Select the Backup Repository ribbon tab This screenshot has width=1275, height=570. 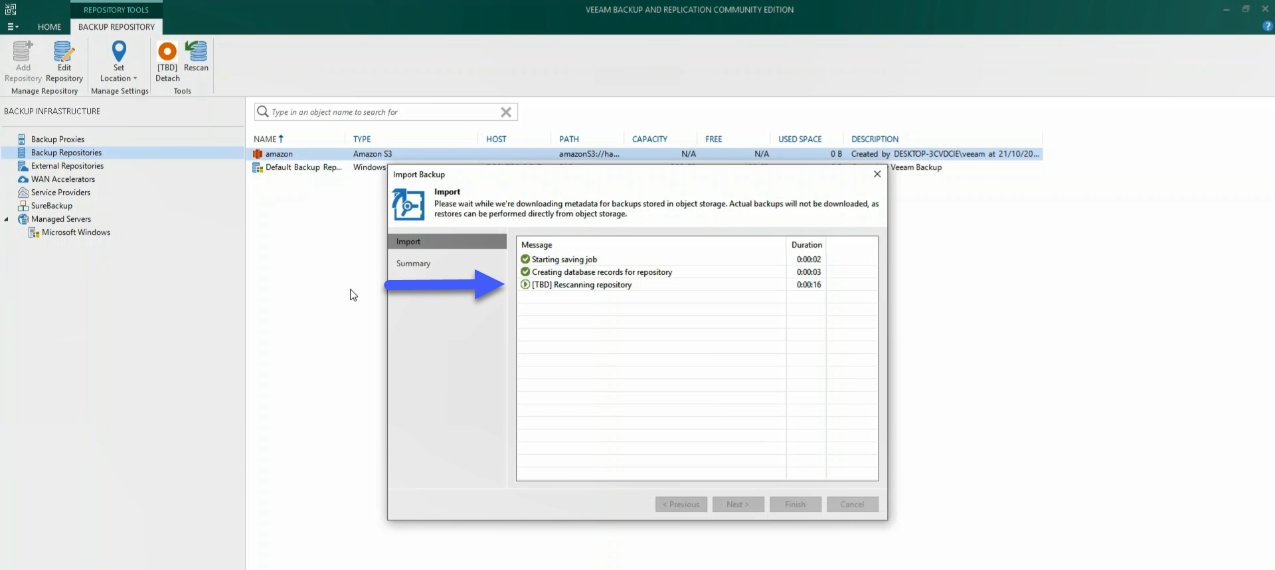[116, 27]
